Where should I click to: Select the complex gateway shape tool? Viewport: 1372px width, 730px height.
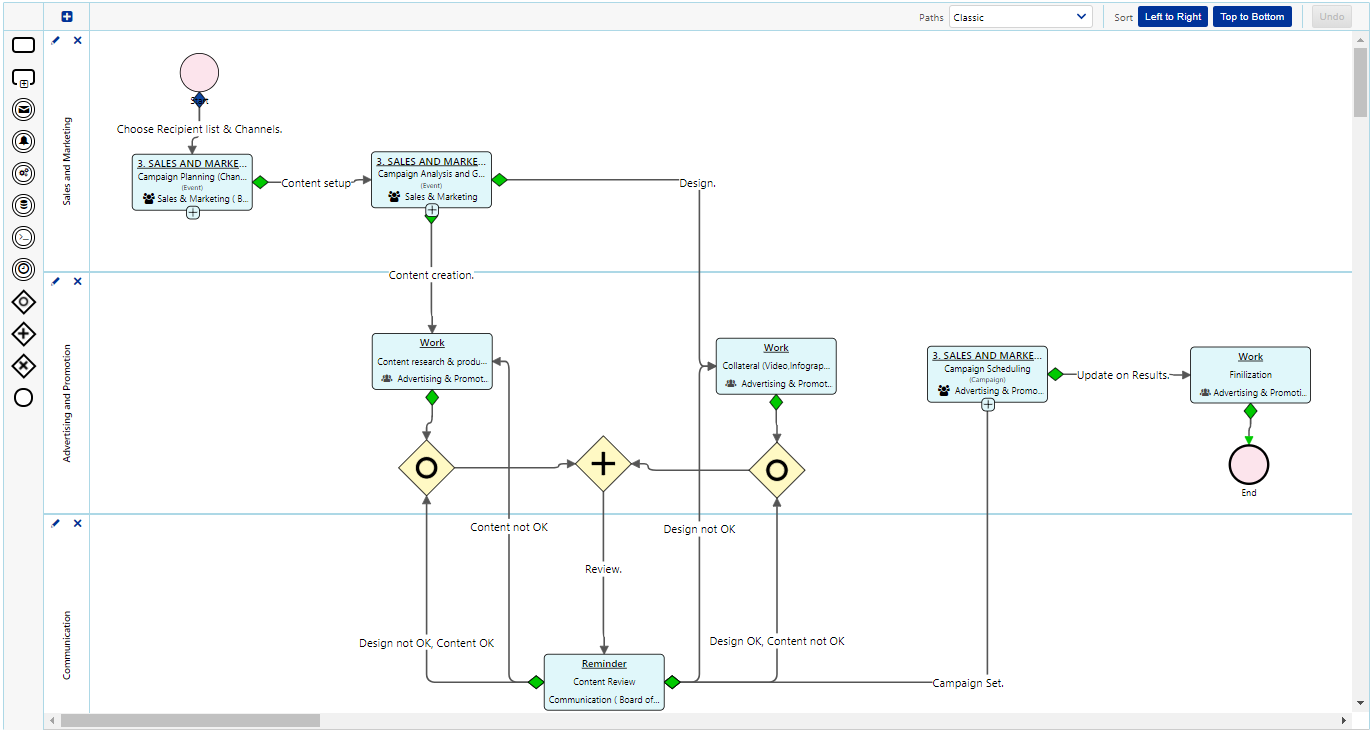tap(23, 365)
